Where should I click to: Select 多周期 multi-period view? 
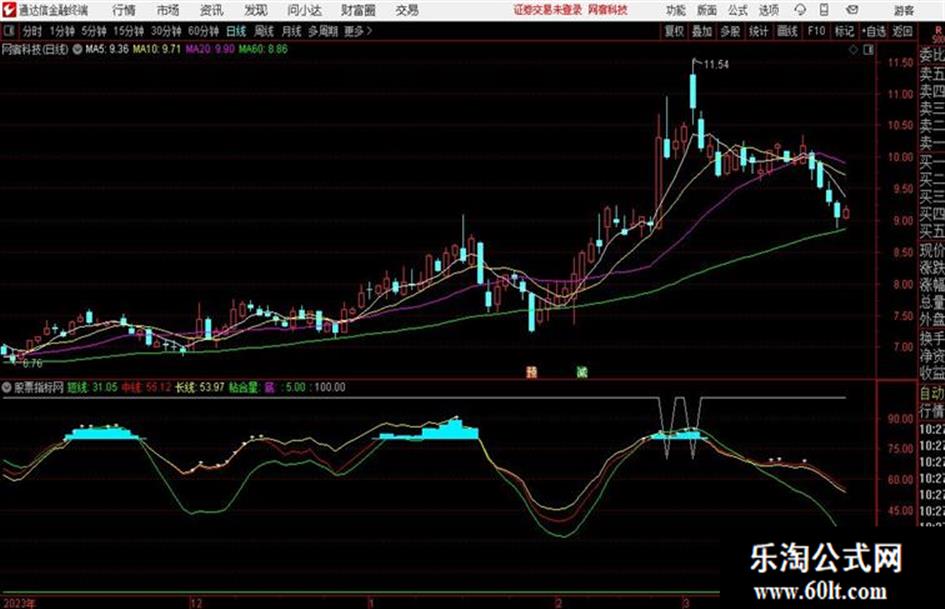pyautogui.click(x=323, y=31)
